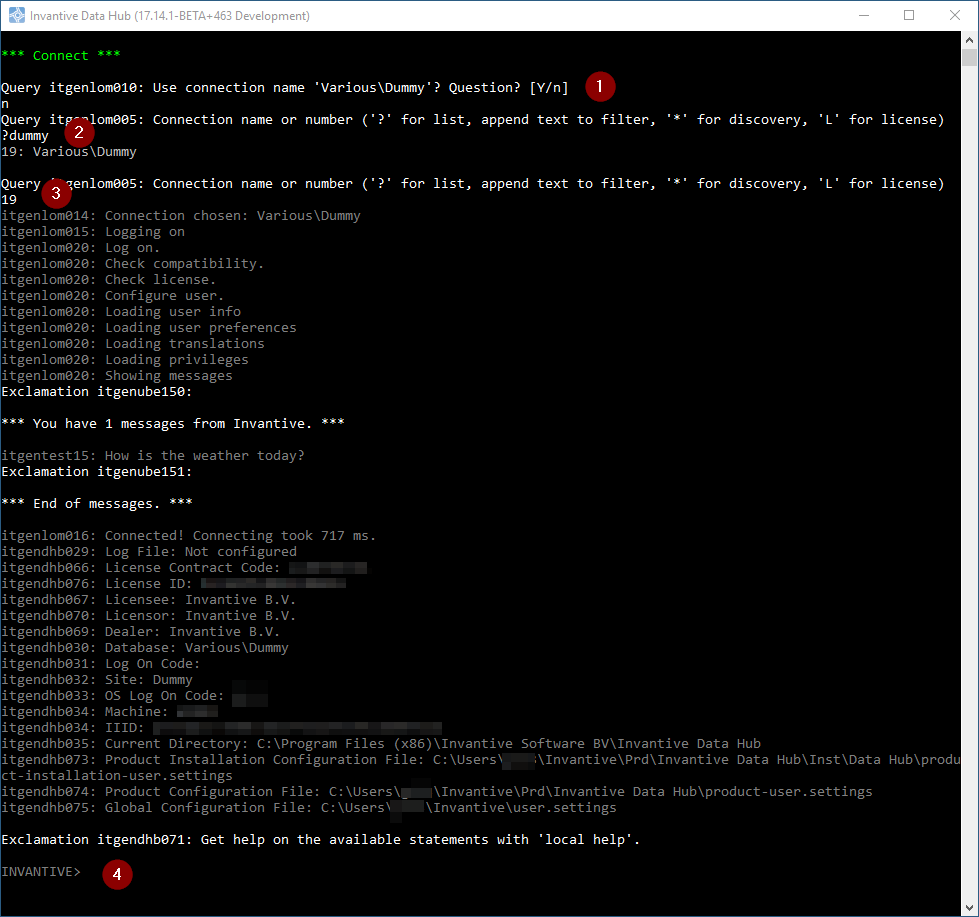Screen dimensions: 979x917
Task: Click the '?dummy' input line
Action: click(25, 135)
